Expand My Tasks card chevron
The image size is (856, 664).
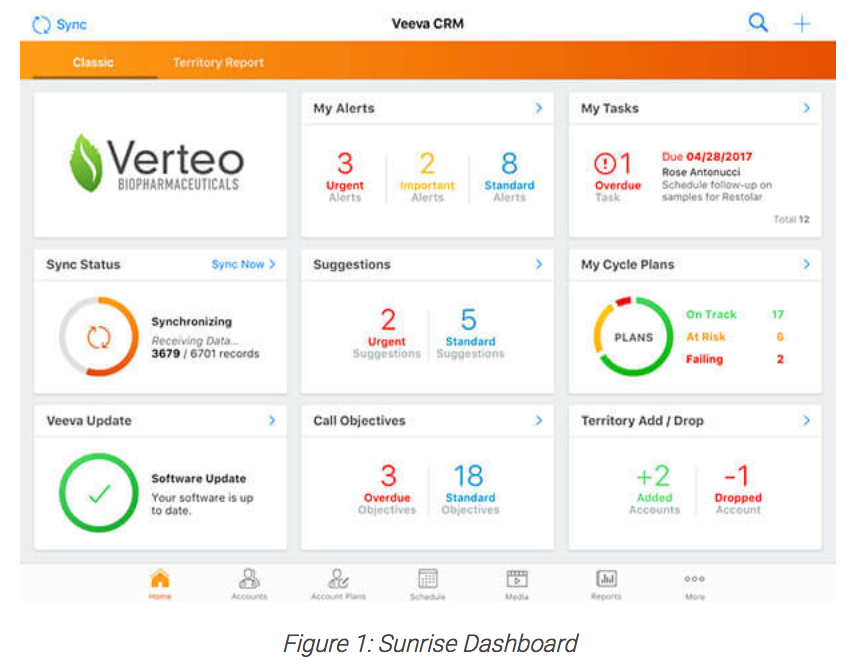click(x=806, y=108)
